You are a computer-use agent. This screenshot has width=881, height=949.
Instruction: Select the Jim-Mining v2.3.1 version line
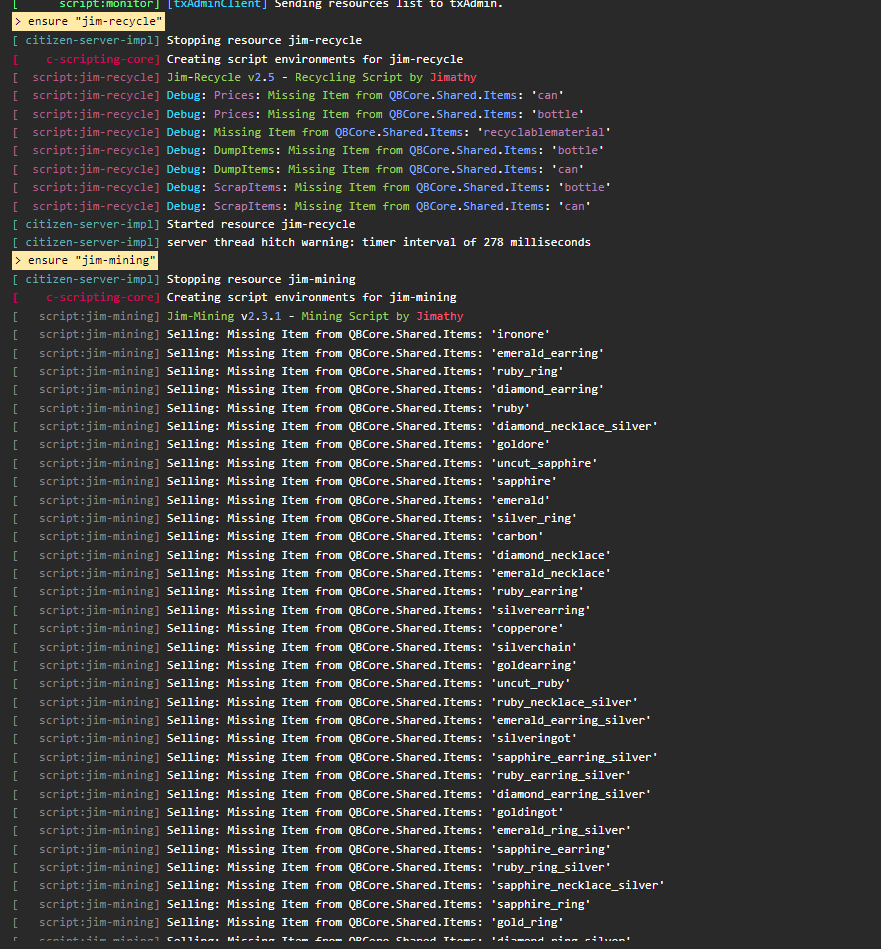pos(315,316)
